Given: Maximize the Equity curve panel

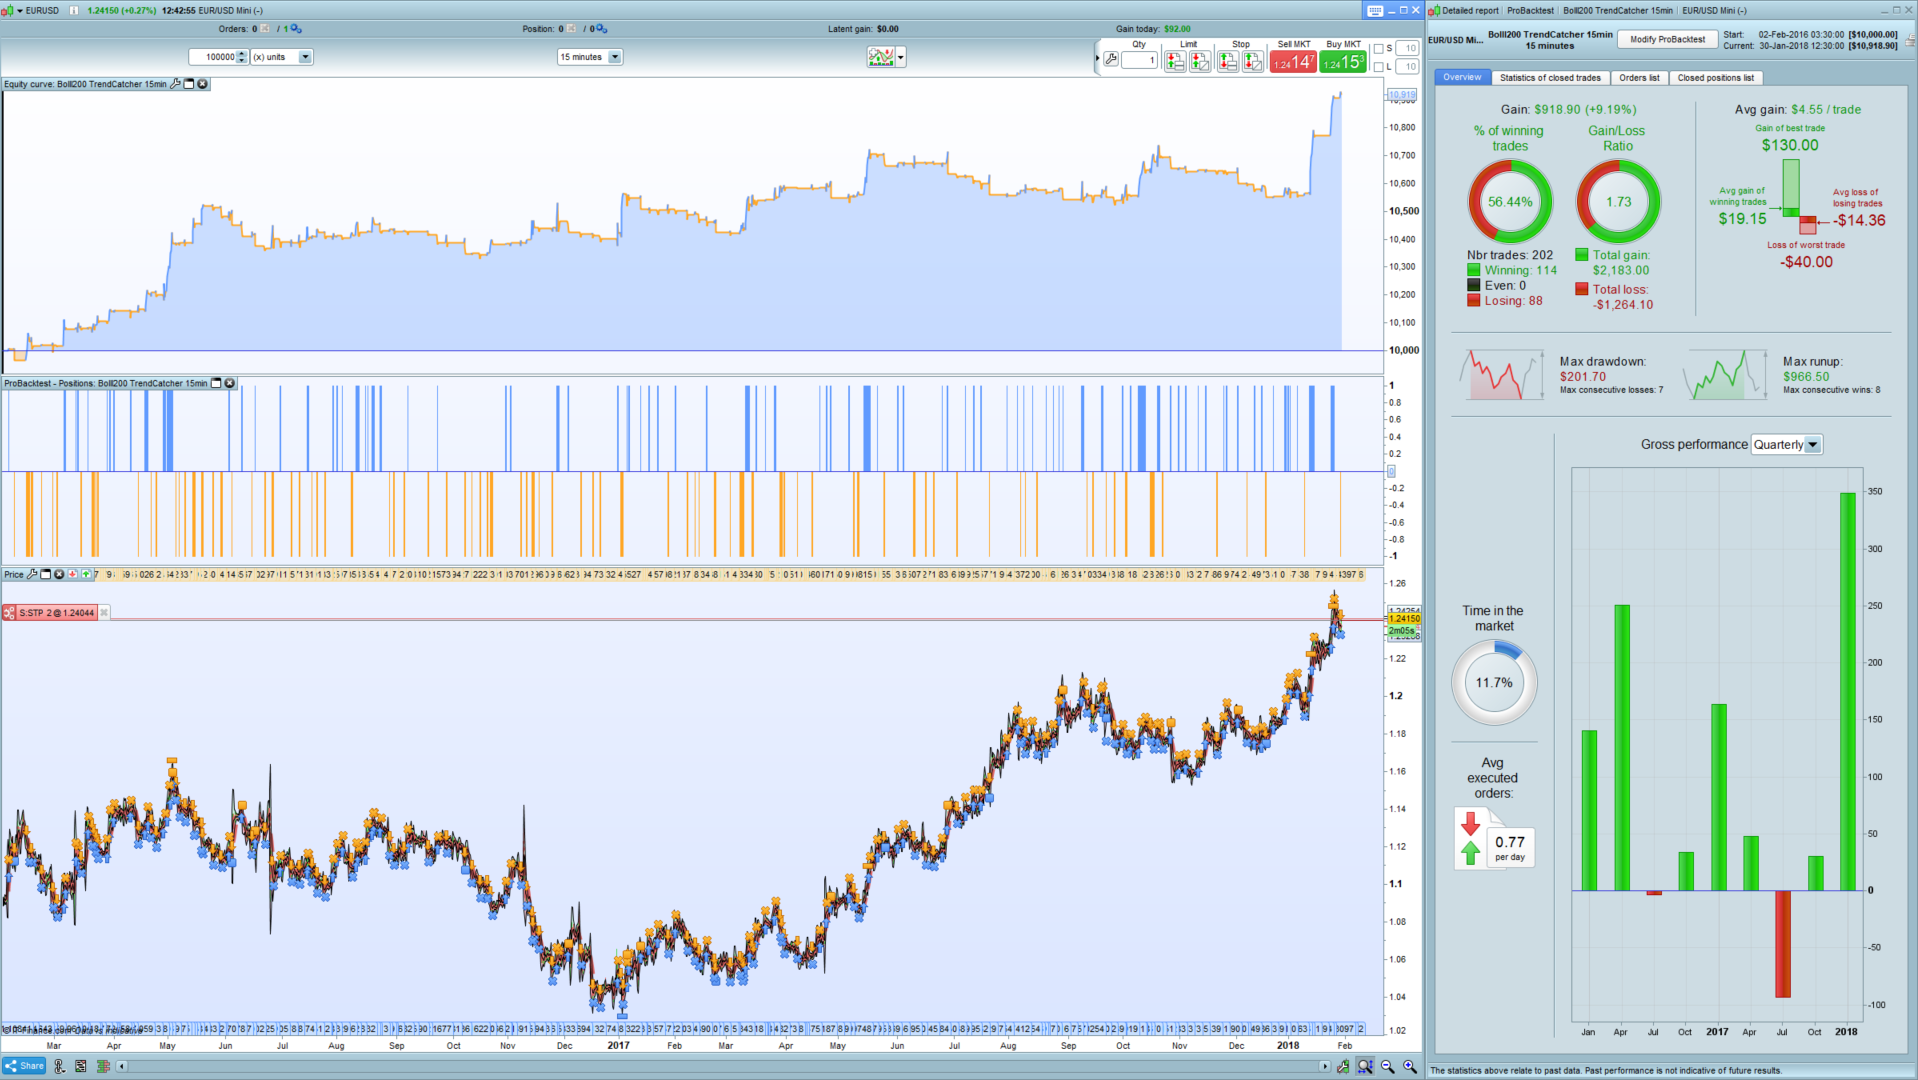Looking at the screenshot, I should [189, 84].
